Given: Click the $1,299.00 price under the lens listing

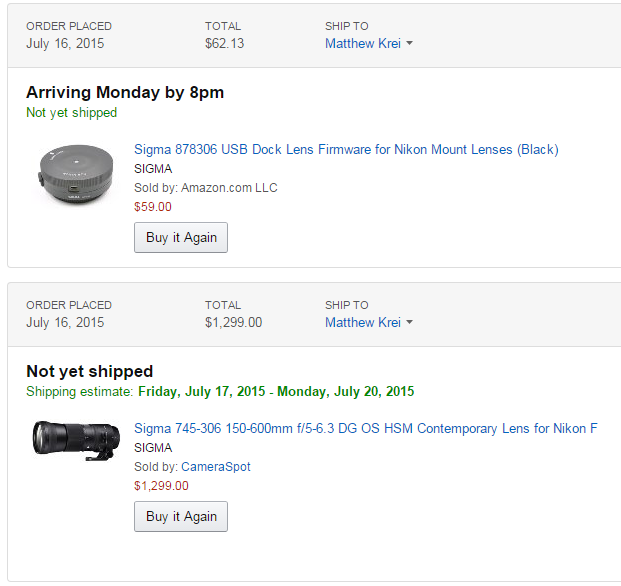Looking at the screenshot, I should click(x=161, y=486).
